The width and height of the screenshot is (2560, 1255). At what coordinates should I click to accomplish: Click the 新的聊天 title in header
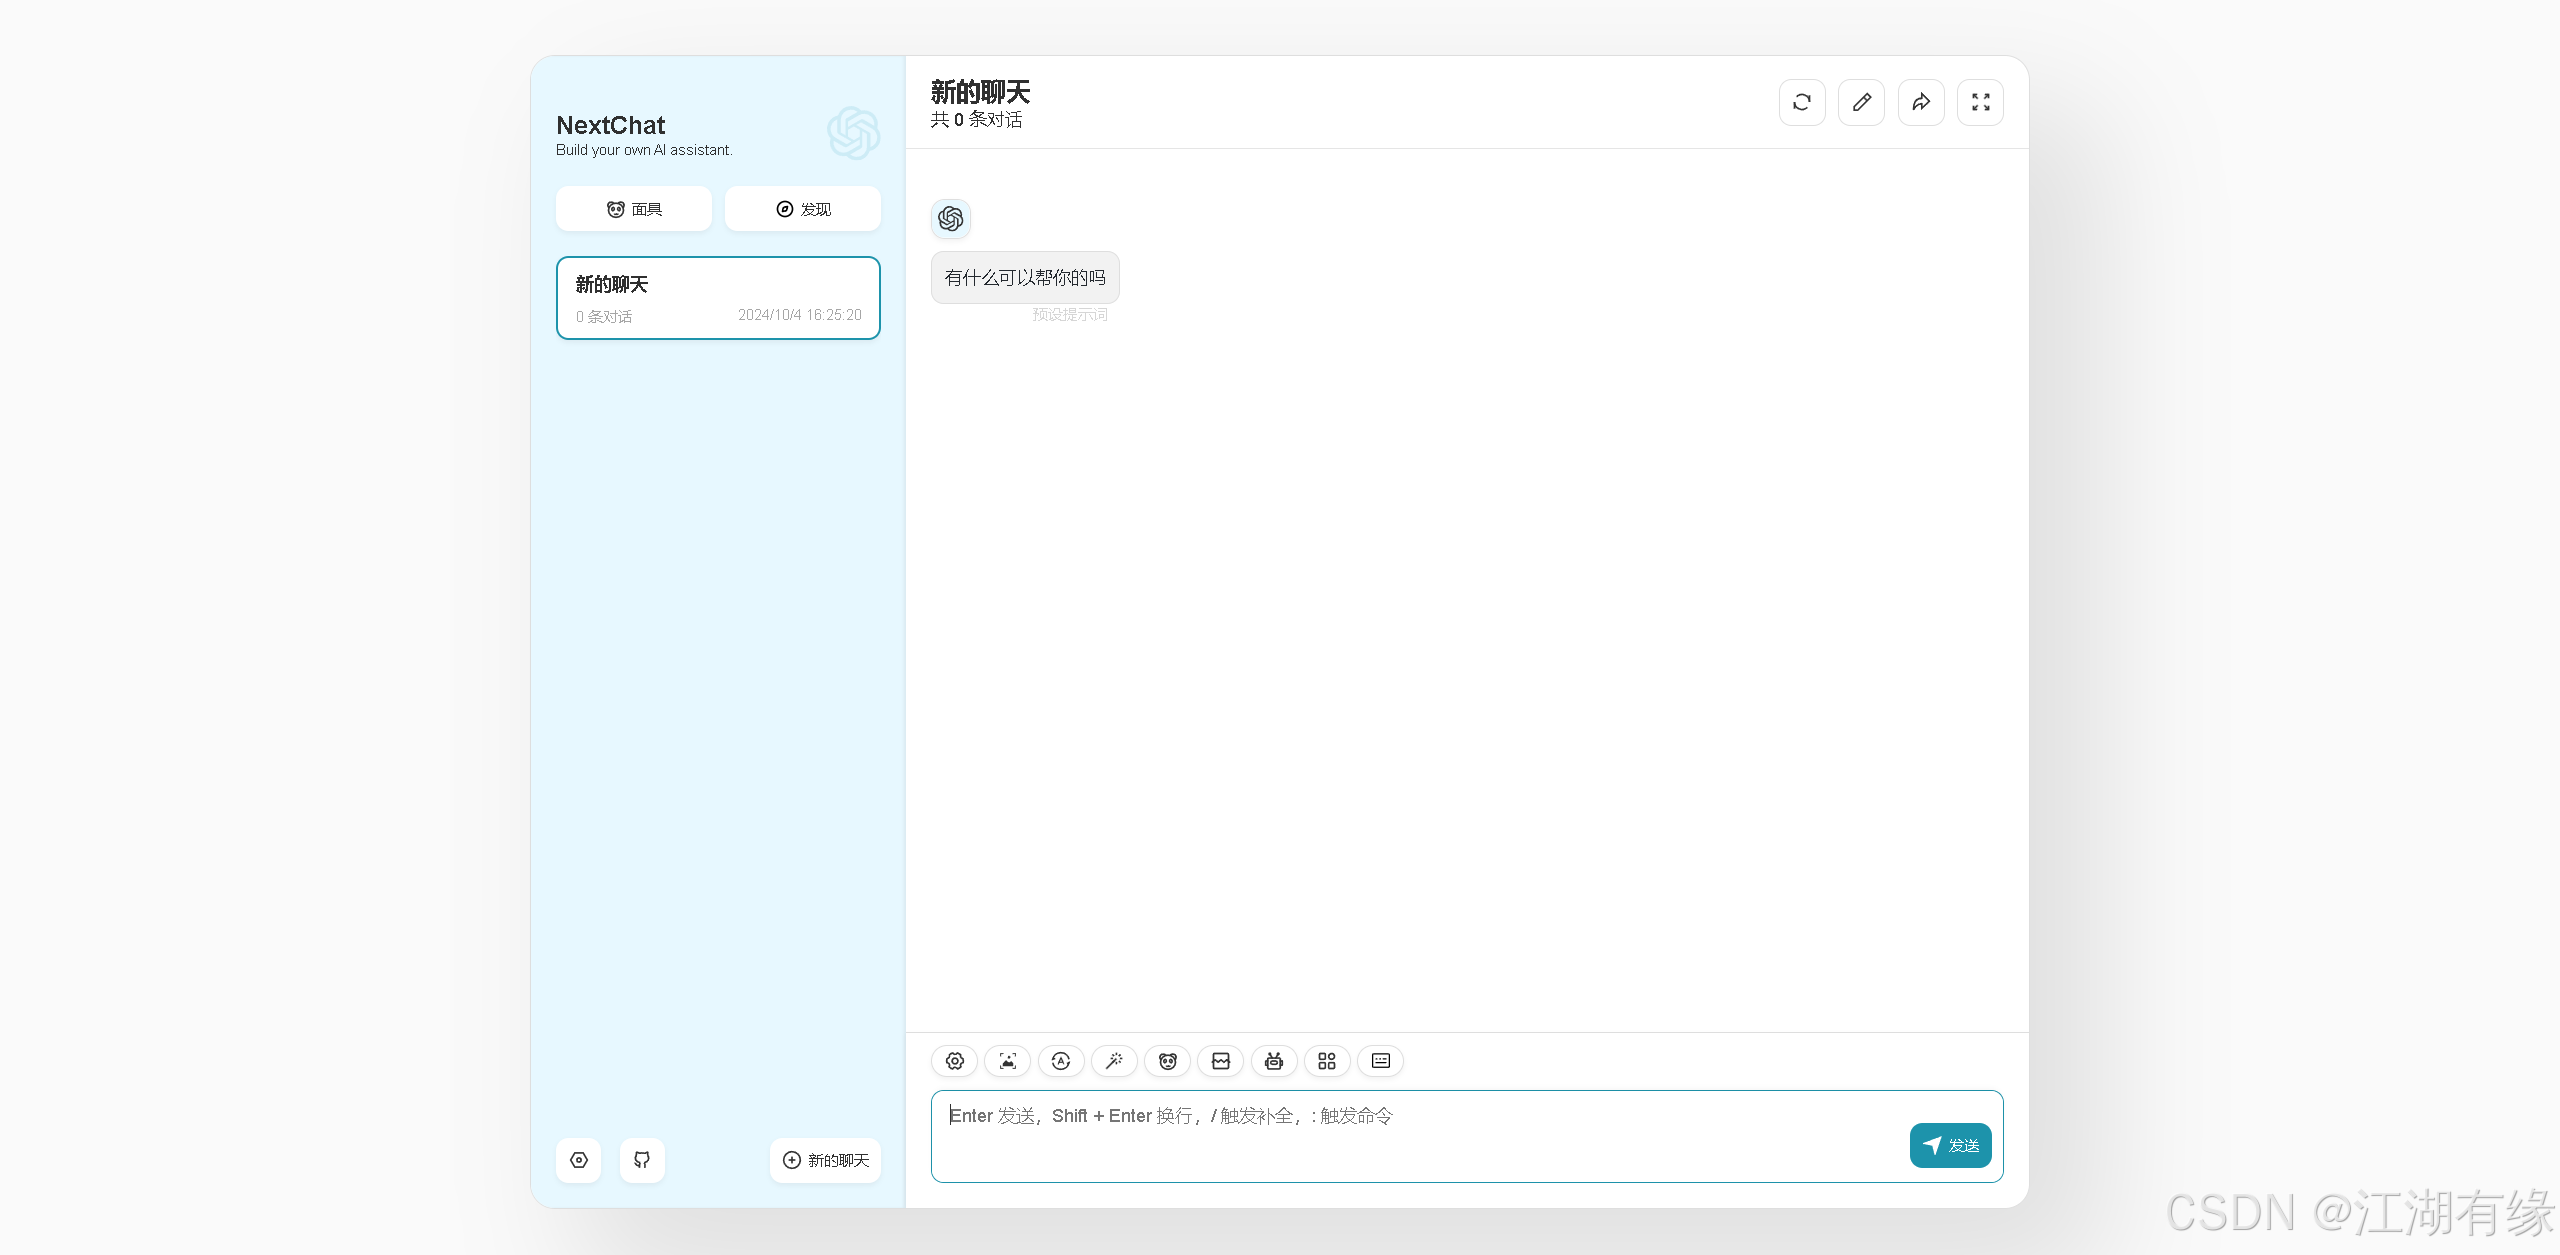tap(980, 92)
